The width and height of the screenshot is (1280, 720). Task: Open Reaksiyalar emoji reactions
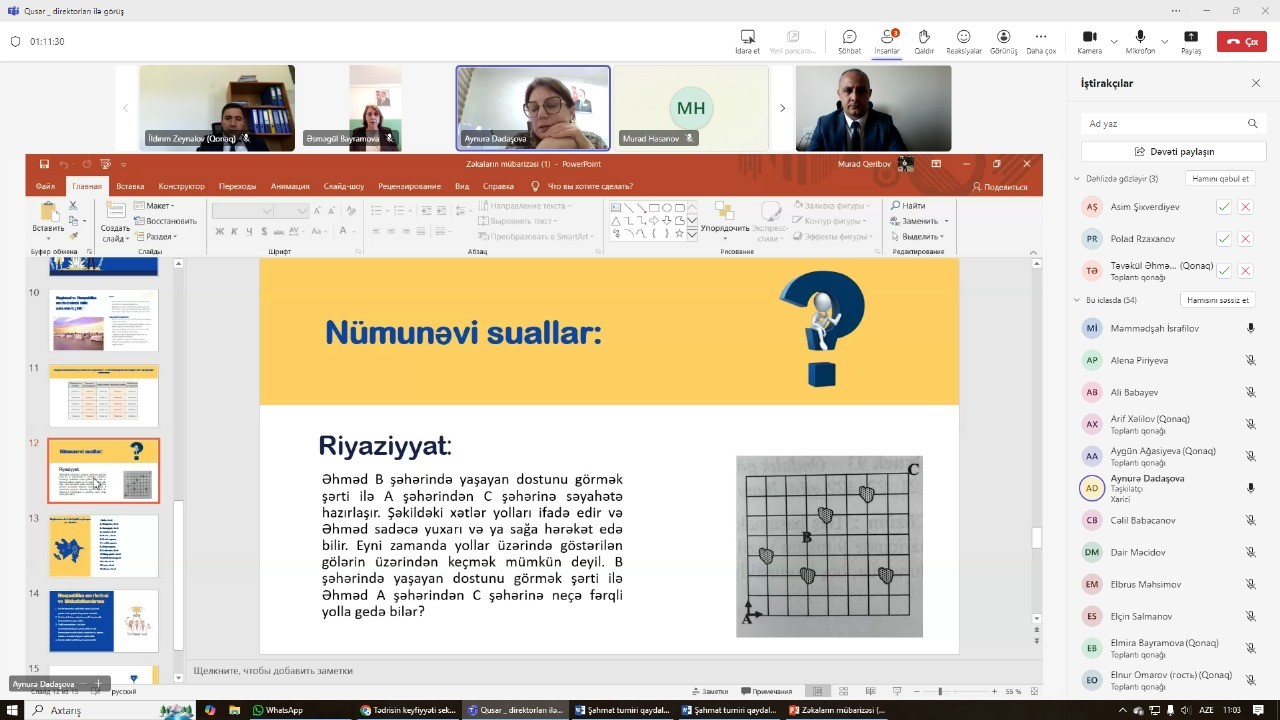963,39
